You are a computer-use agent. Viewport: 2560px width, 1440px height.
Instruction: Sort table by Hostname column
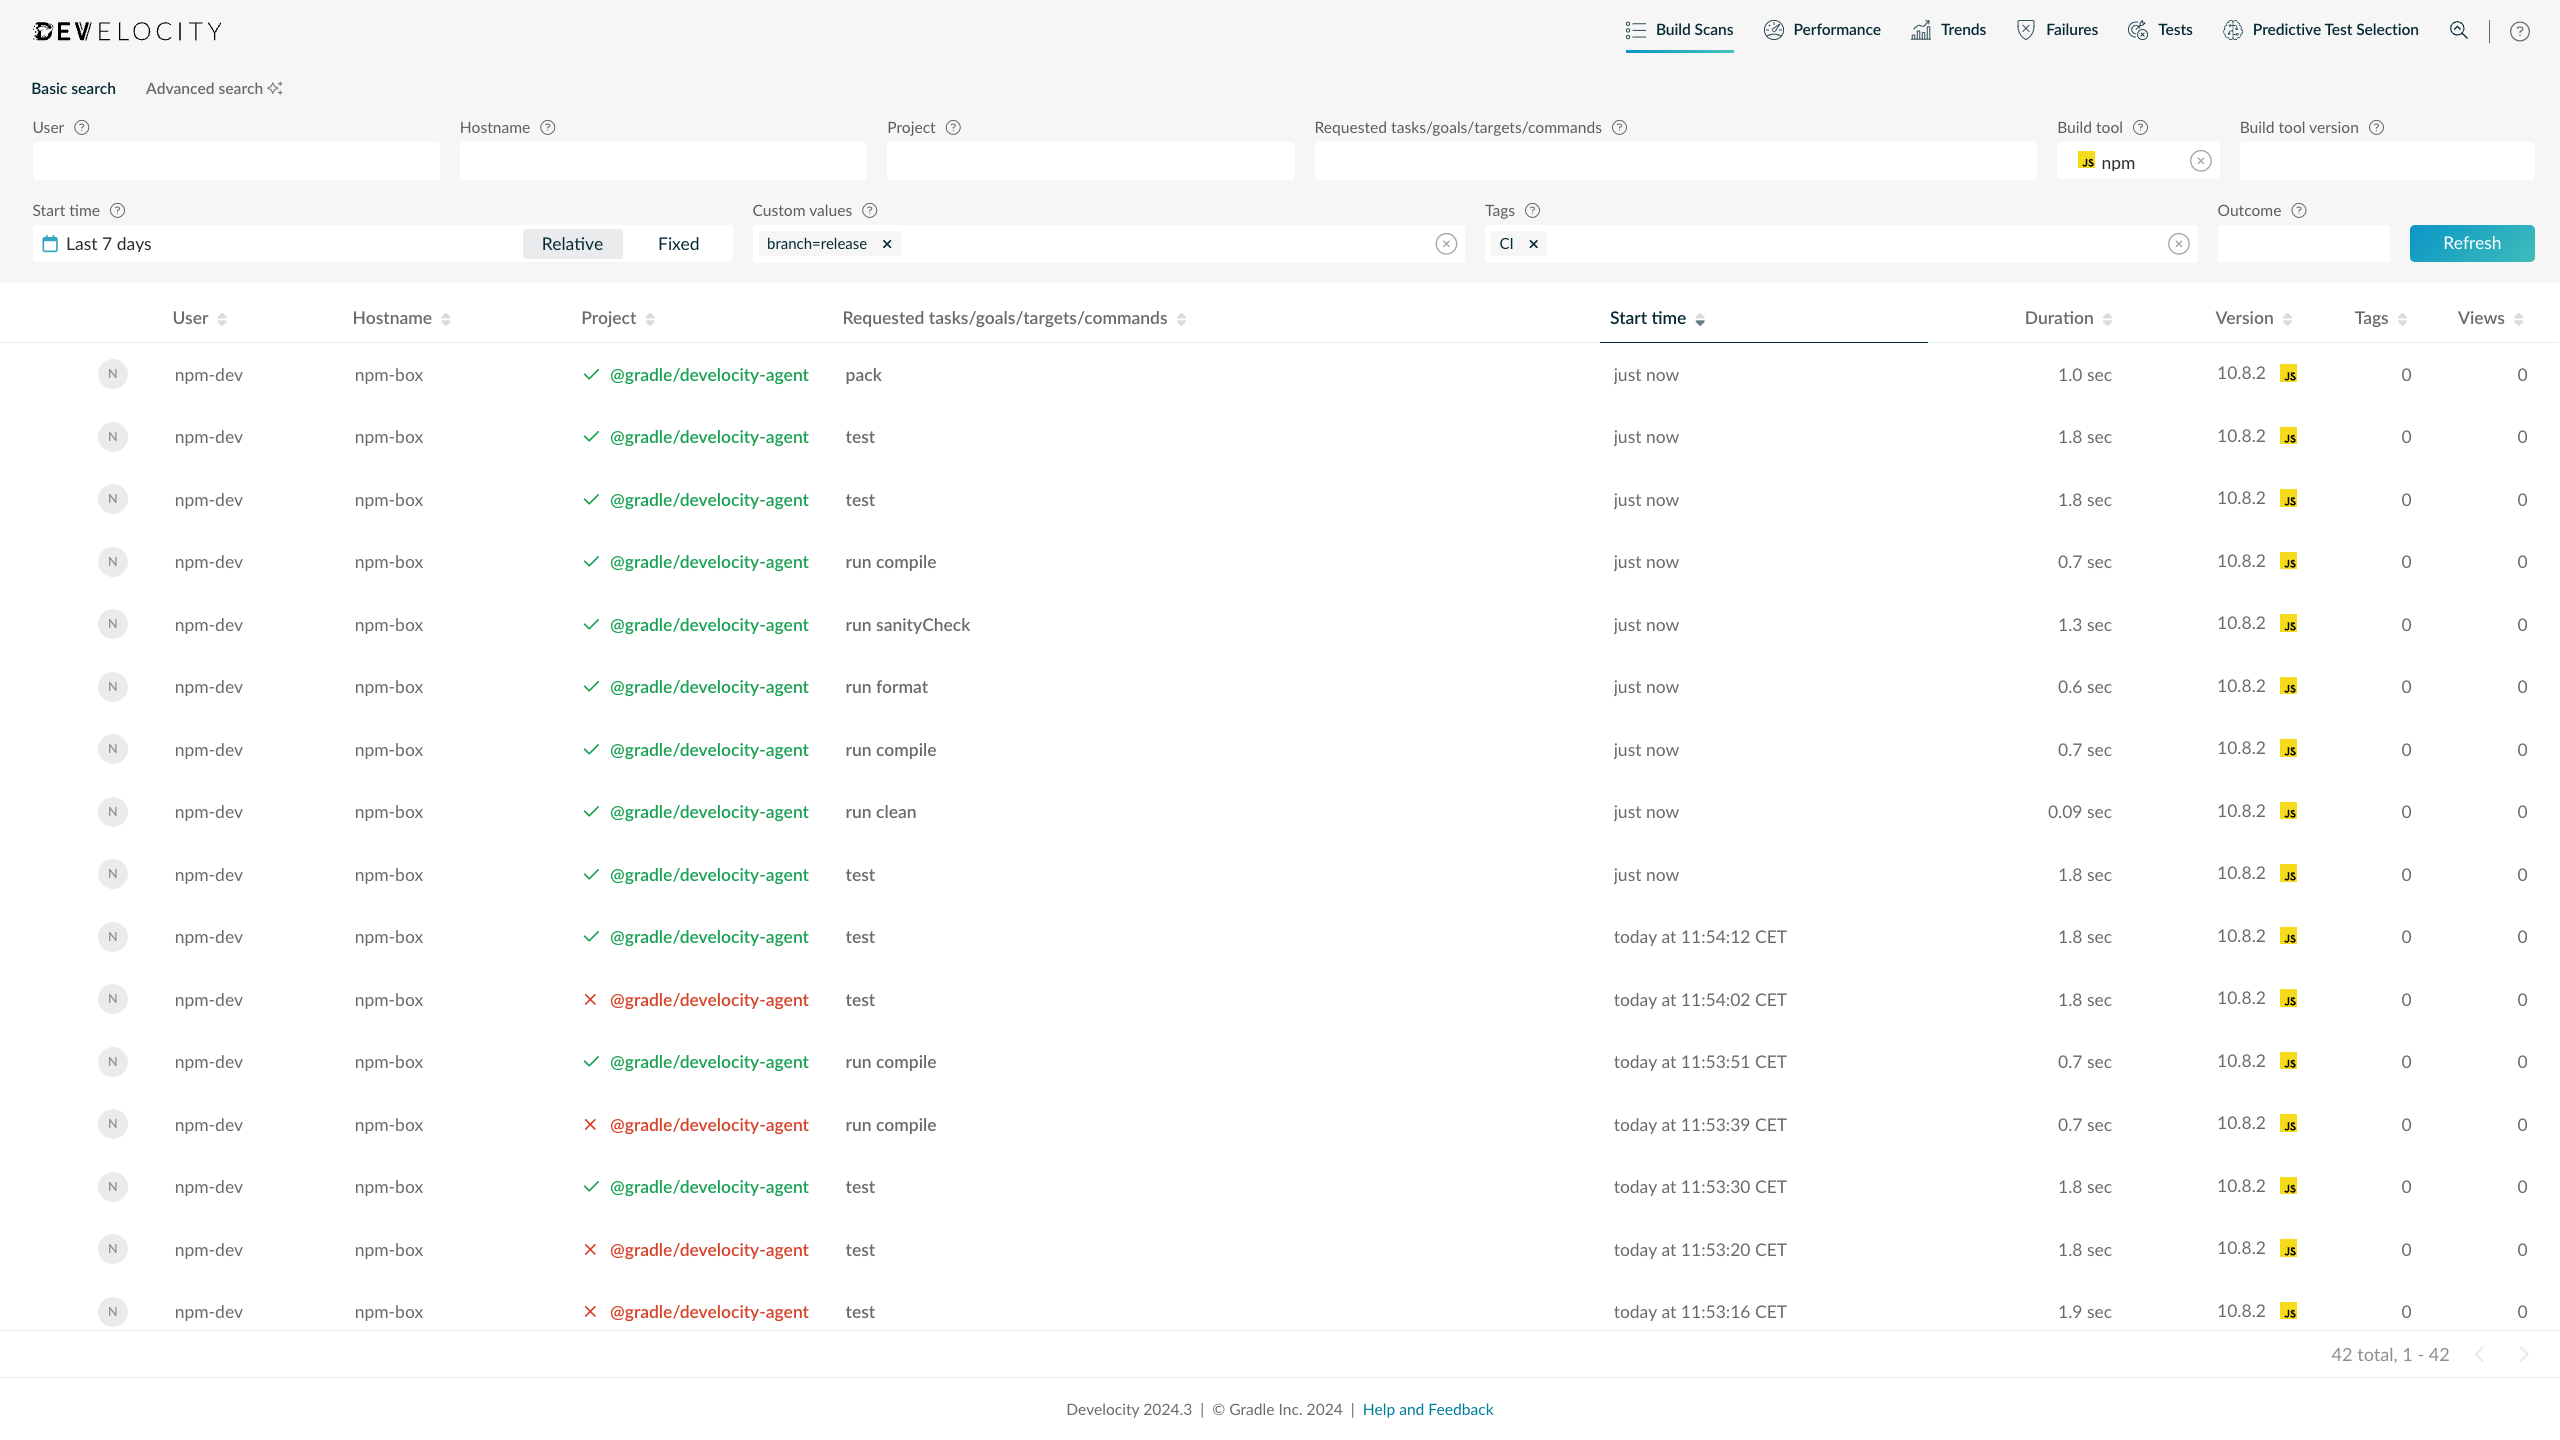[x=402, y=318]
